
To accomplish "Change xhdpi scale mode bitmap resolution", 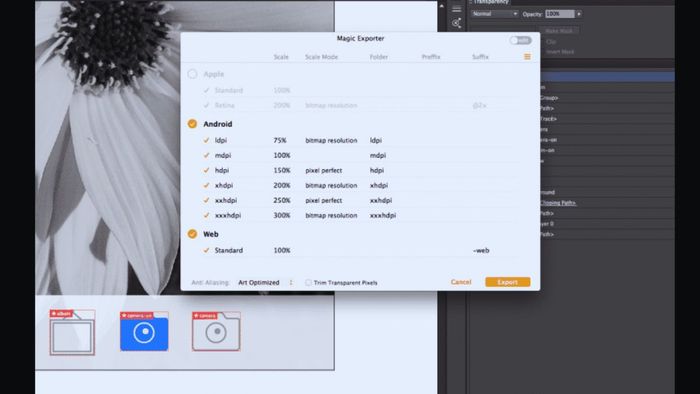I will pos(331,185).
